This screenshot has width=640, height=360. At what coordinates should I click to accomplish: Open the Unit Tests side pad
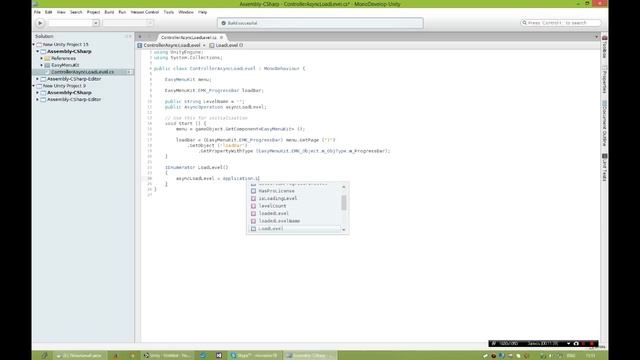pyautogui.click(x=604, y=167)
